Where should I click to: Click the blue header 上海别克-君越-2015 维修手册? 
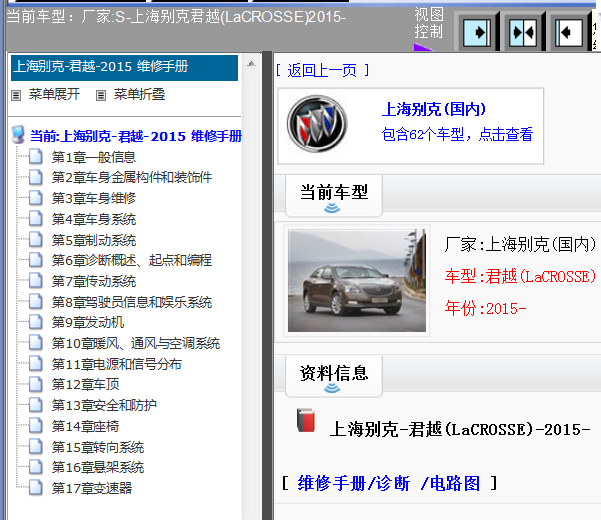125,67
